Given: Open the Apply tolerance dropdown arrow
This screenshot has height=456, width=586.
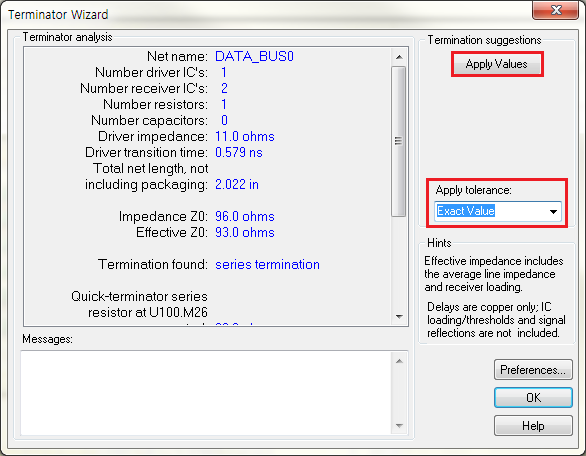Looking at the screenshot, I should tap(553, 212).
